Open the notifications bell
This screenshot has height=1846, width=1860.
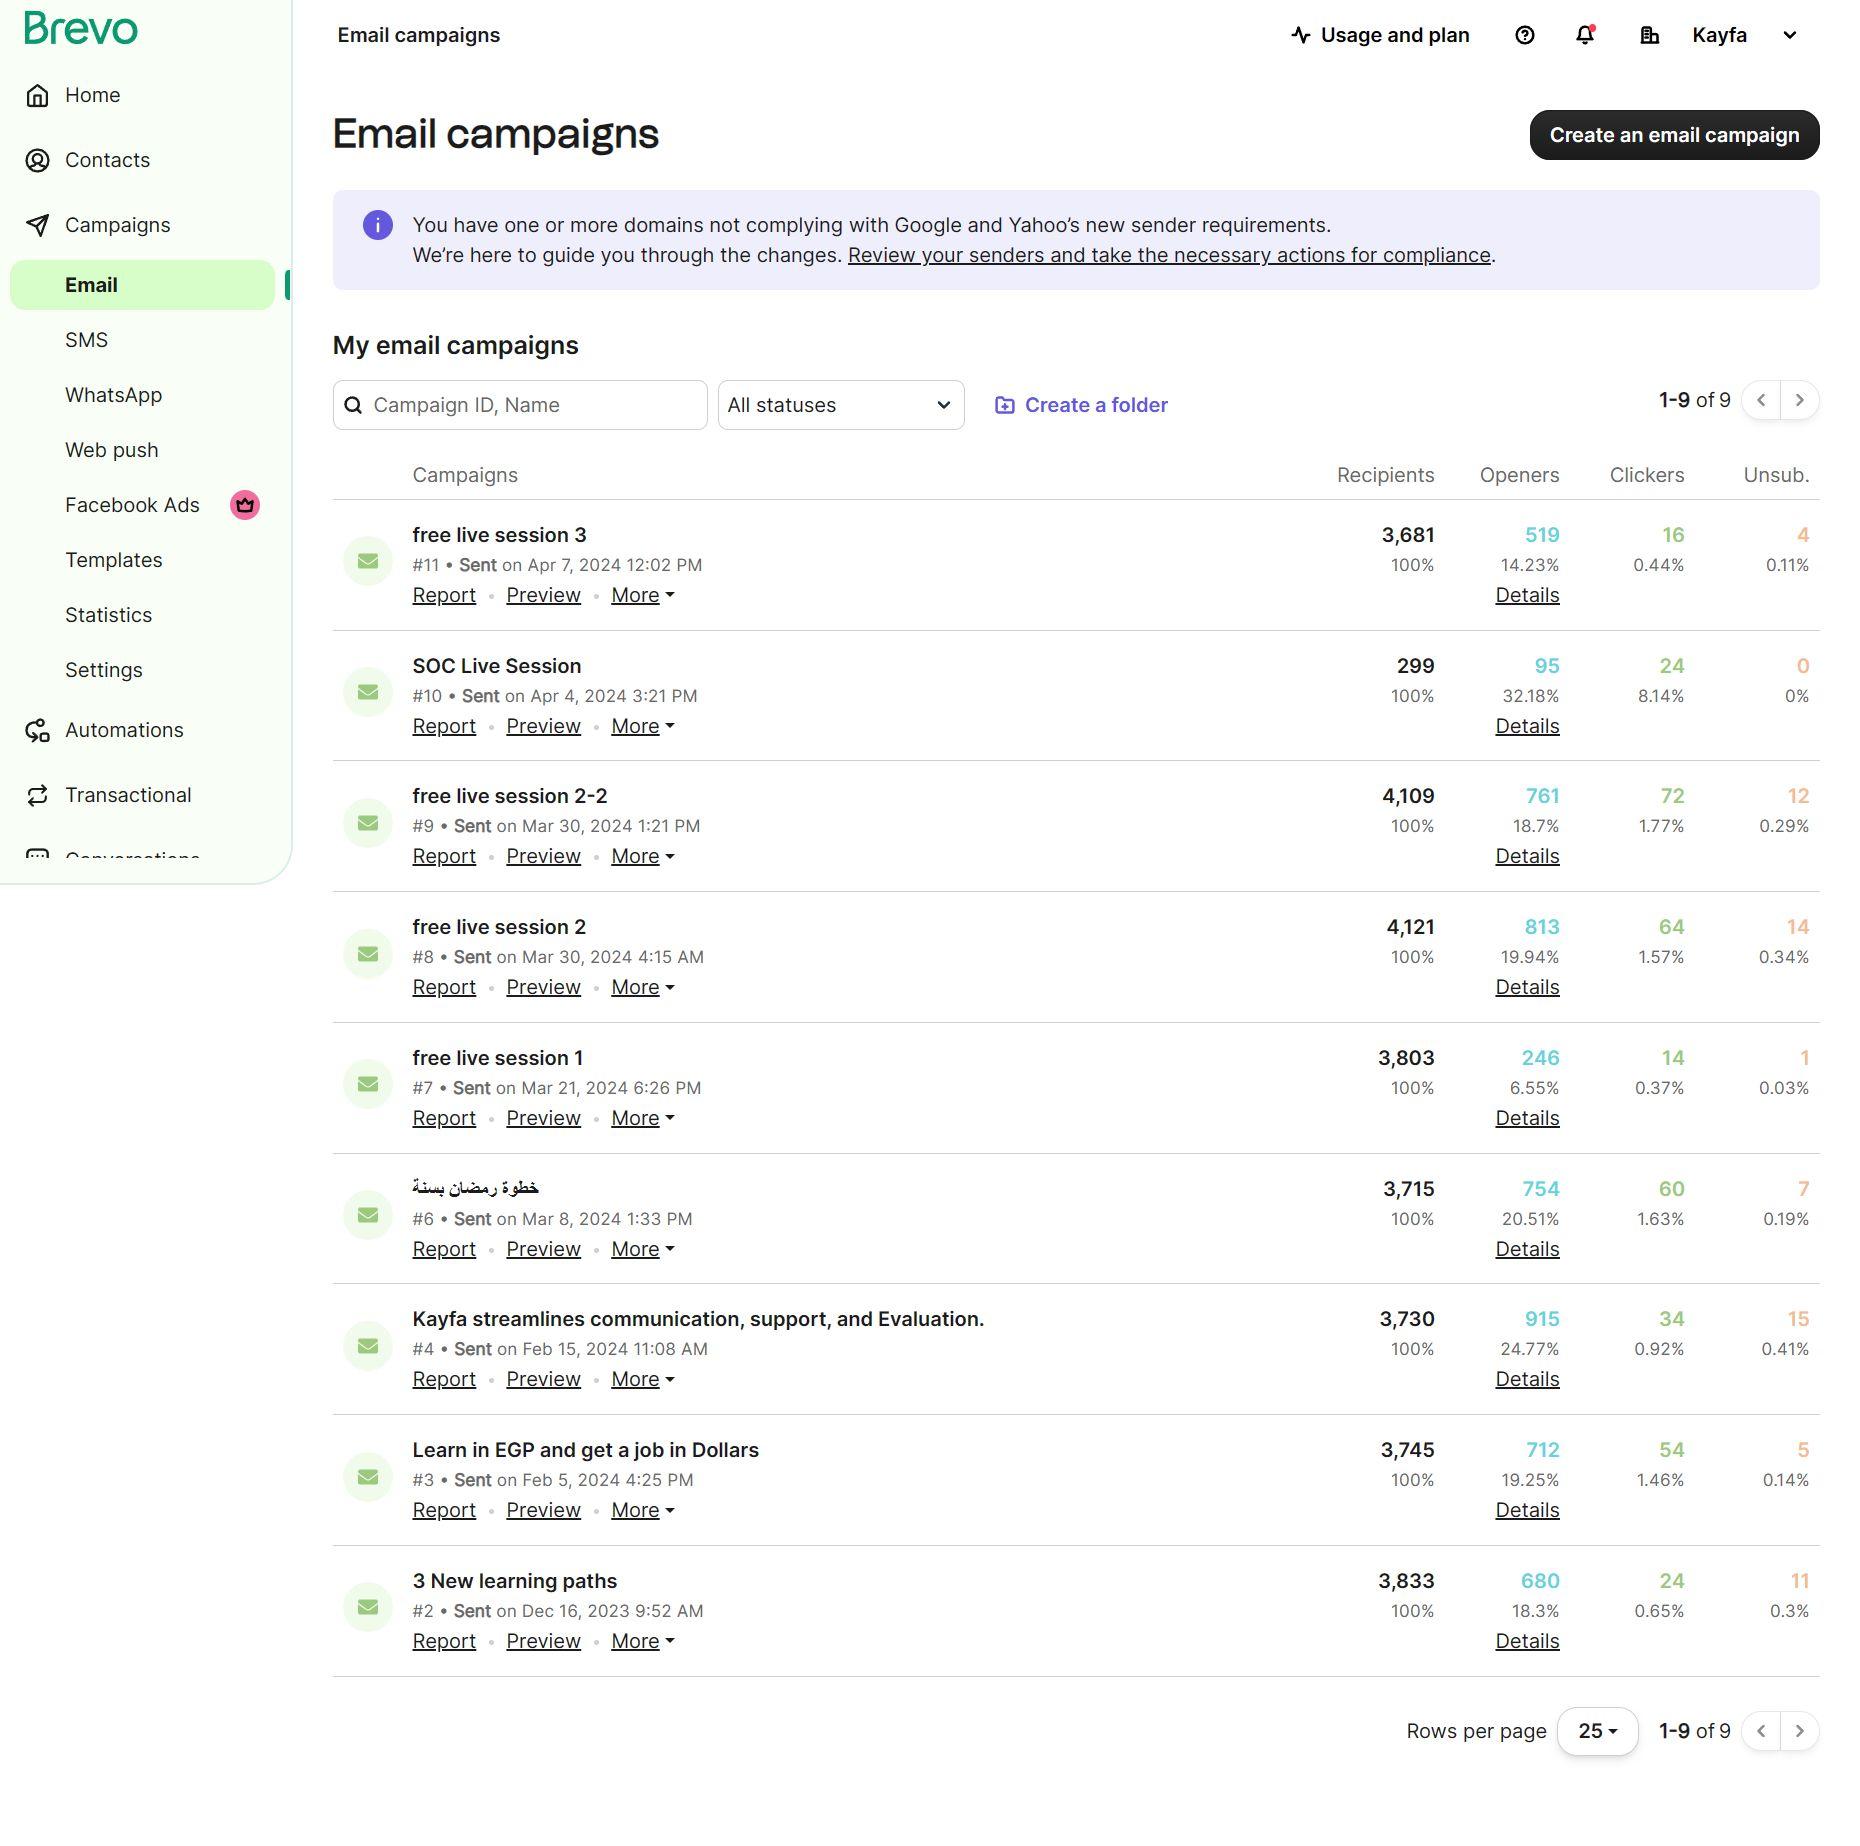tap(1585, 36)
